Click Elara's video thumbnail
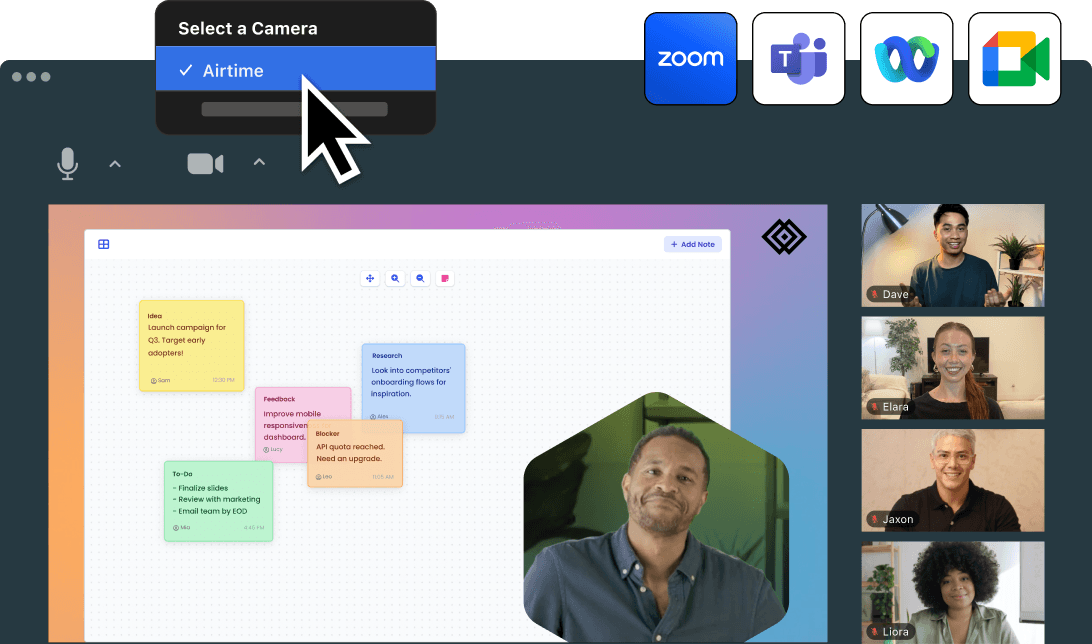The width and height of the screenshot is (1092, 644). click(953, 368)
